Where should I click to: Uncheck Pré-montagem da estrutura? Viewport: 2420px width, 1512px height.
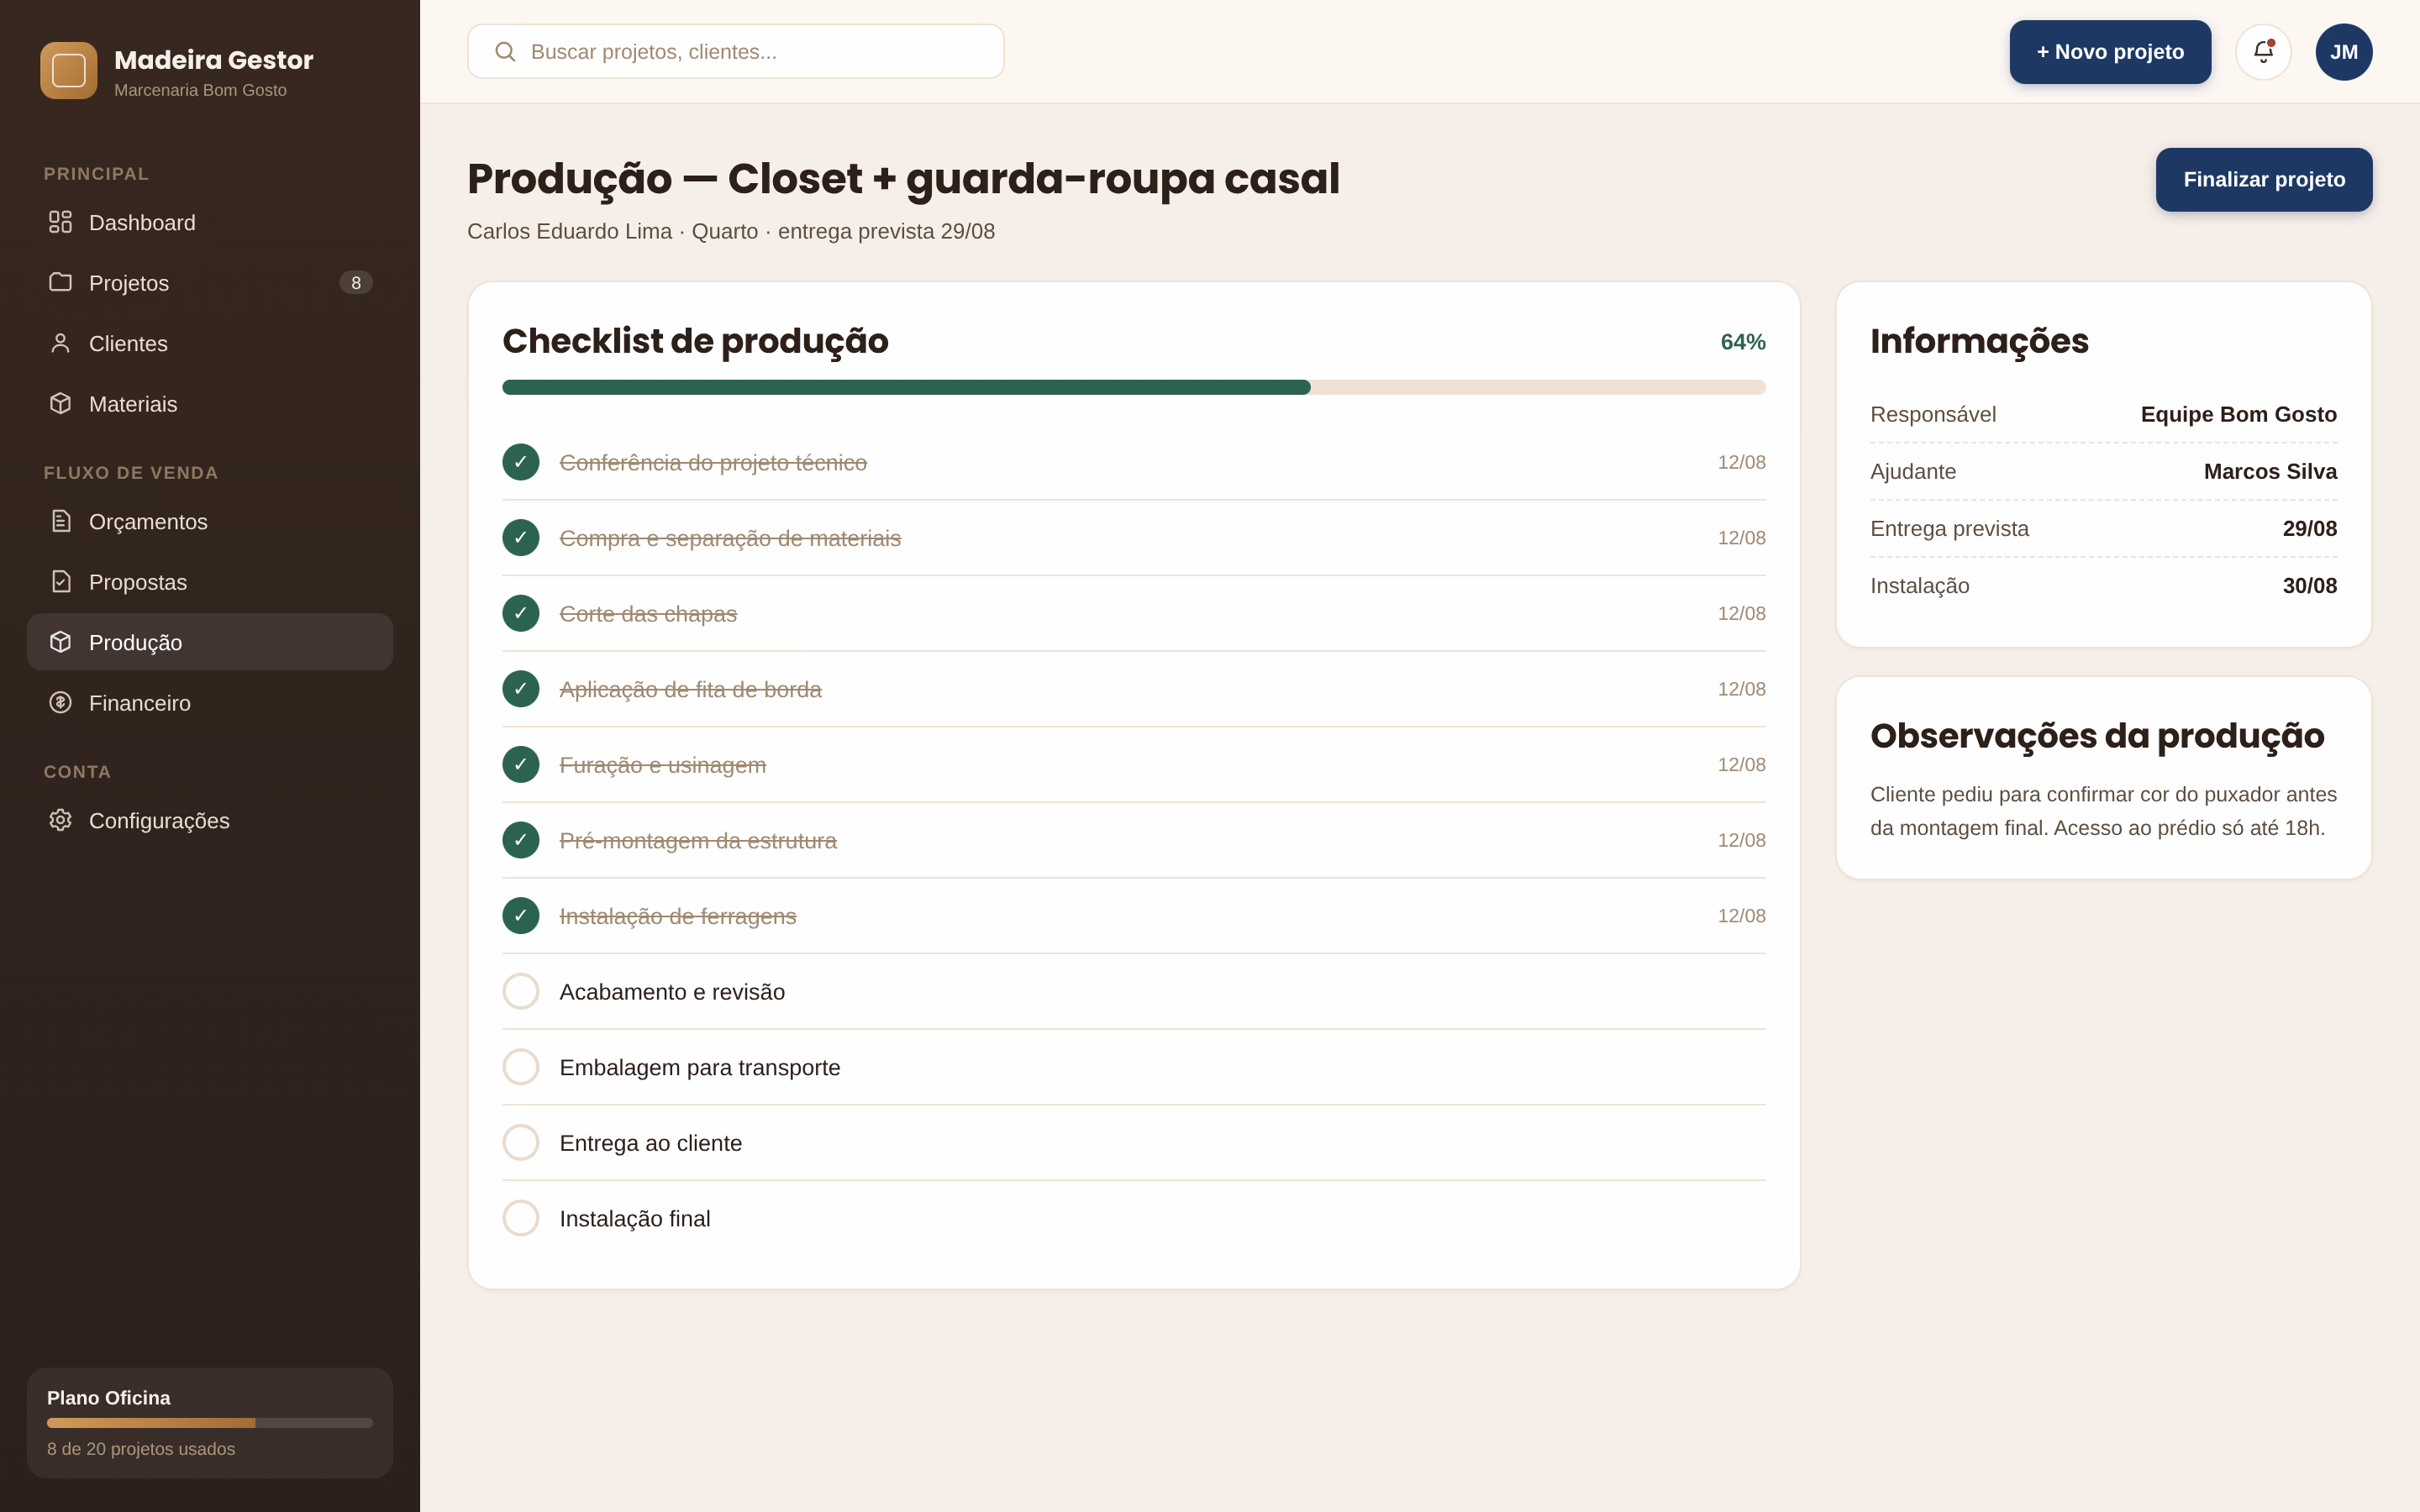pos(521,840)
